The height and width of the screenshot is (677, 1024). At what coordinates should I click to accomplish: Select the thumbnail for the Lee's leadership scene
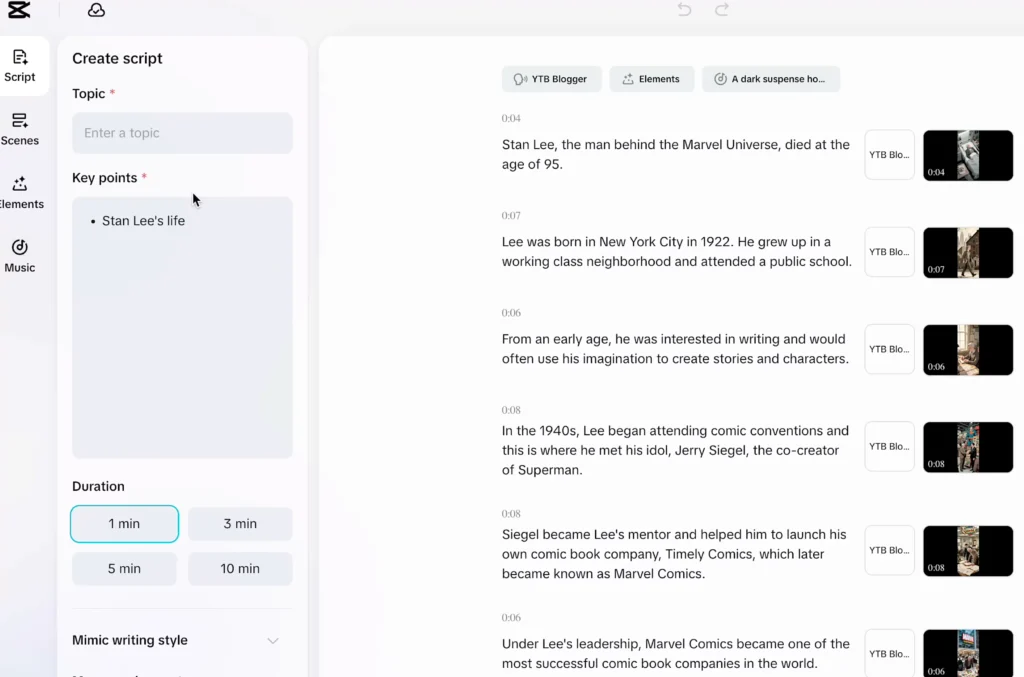[968, 653]
